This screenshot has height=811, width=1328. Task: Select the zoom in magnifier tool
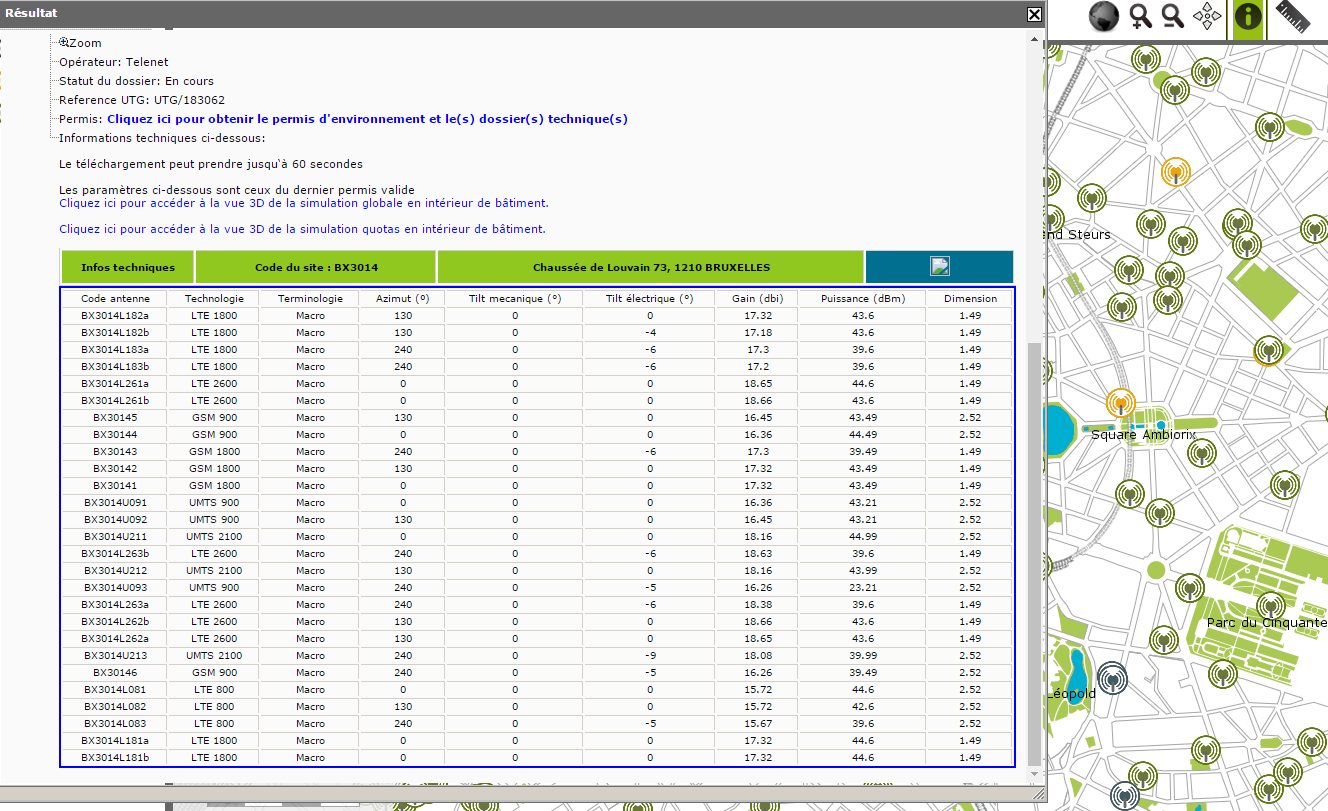point(1140,16)
